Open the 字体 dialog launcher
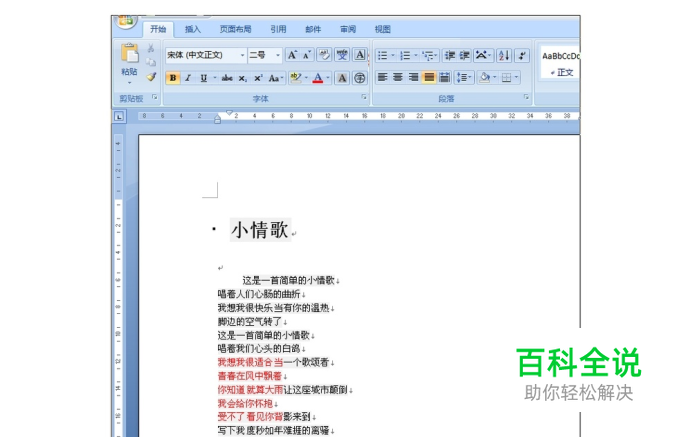Screen dimensions: 692x437 click(x=364, y=97)
